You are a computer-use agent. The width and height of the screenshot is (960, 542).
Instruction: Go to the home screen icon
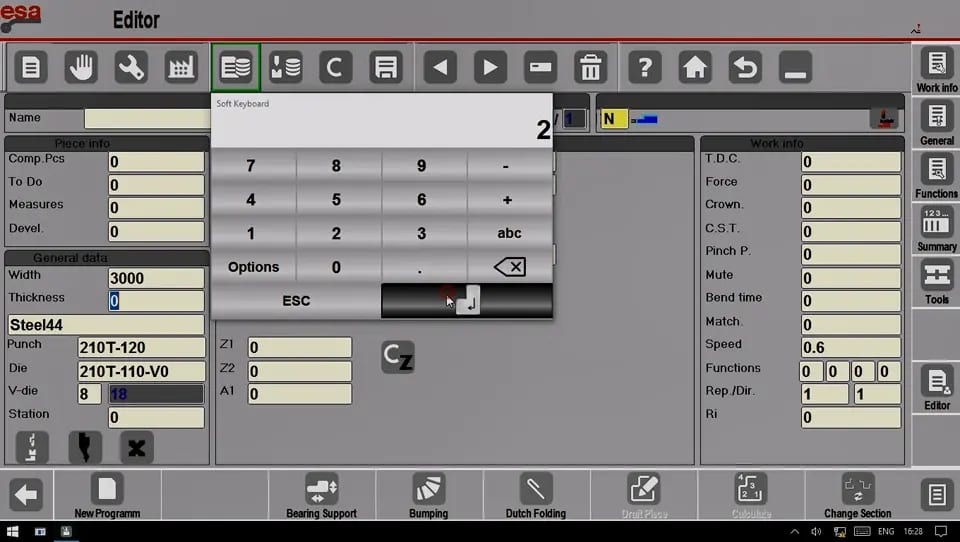pos(695,67)
